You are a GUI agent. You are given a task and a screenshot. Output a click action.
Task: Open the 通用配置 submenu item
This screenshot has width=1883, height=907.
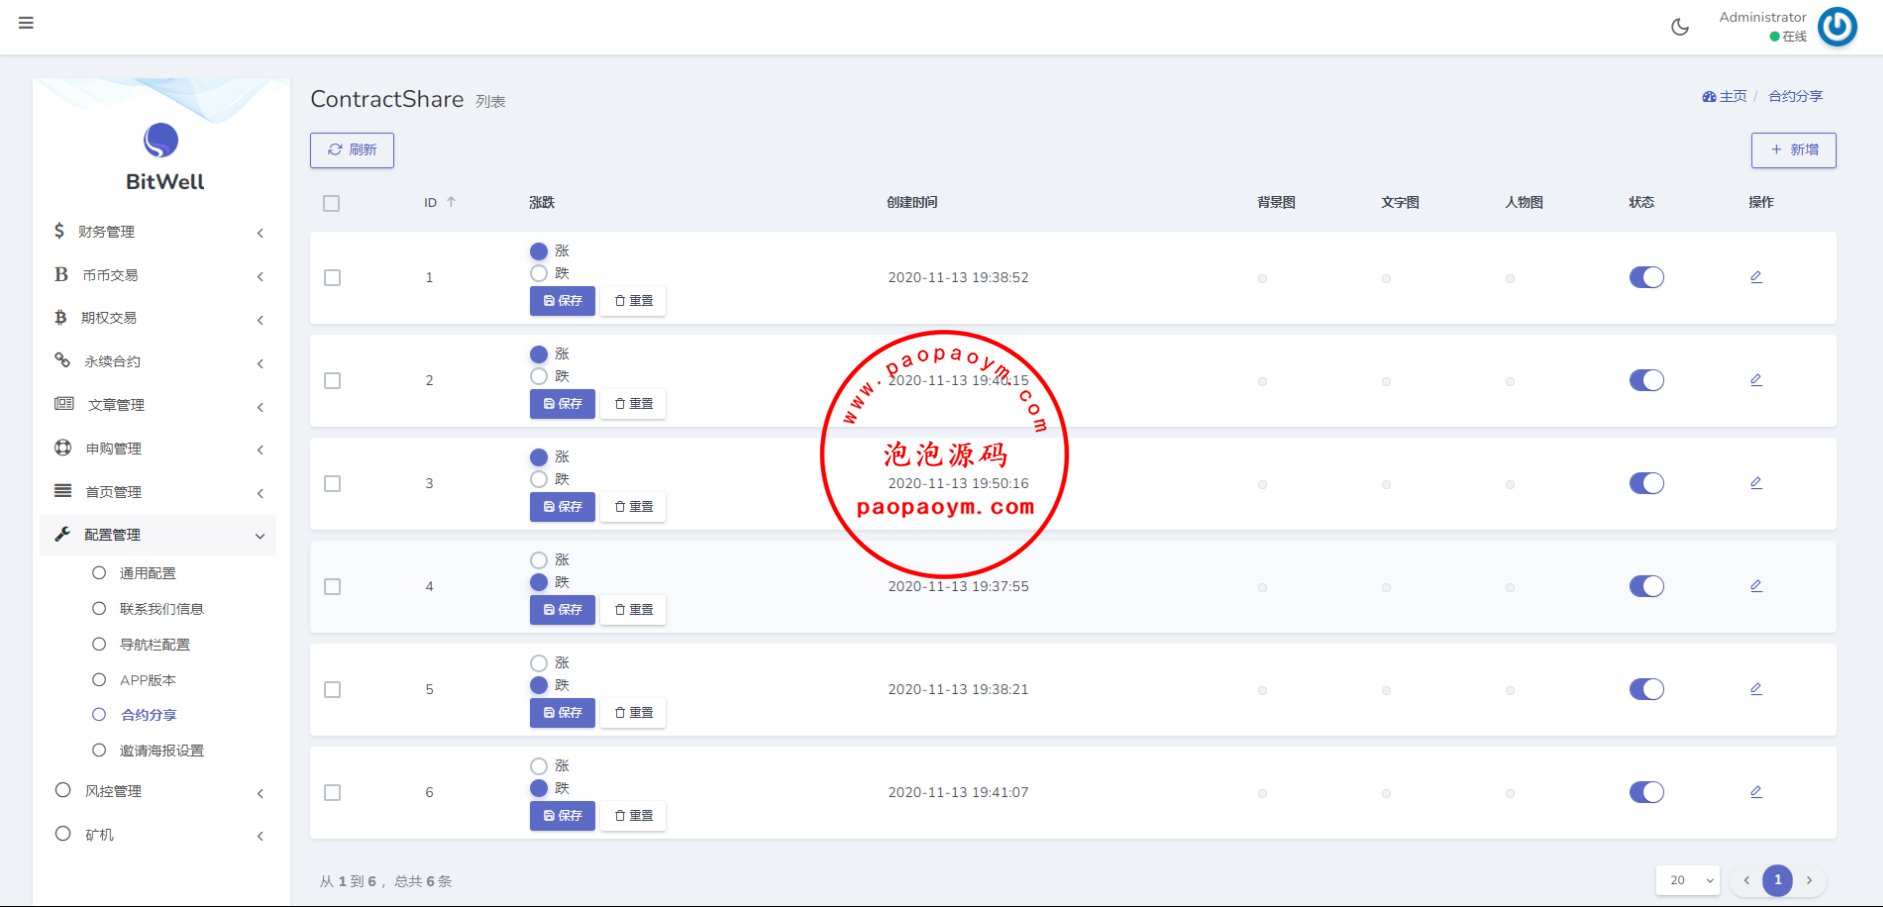coord(148,573)
